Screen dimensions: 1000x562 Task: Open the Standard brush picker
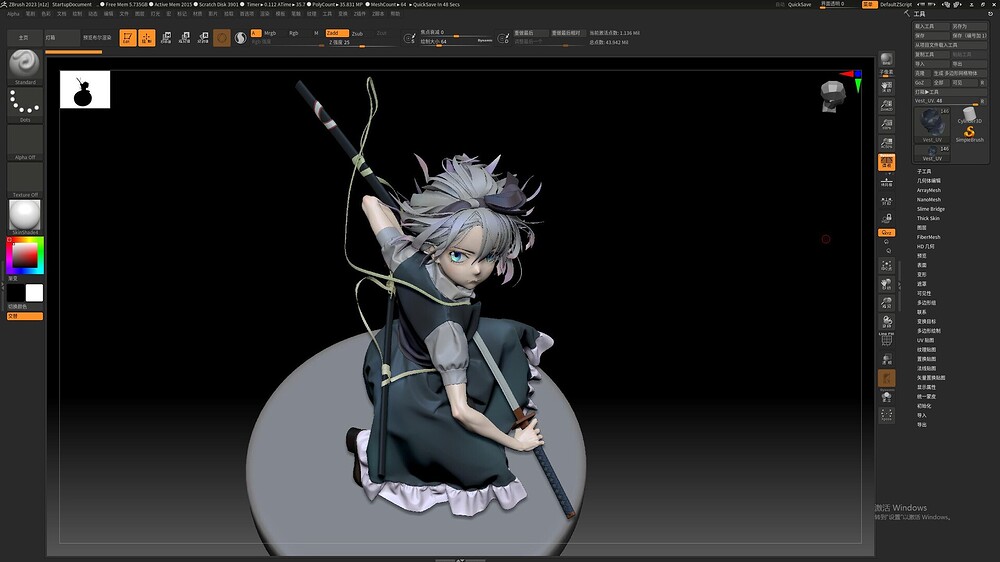coord(25,66)
